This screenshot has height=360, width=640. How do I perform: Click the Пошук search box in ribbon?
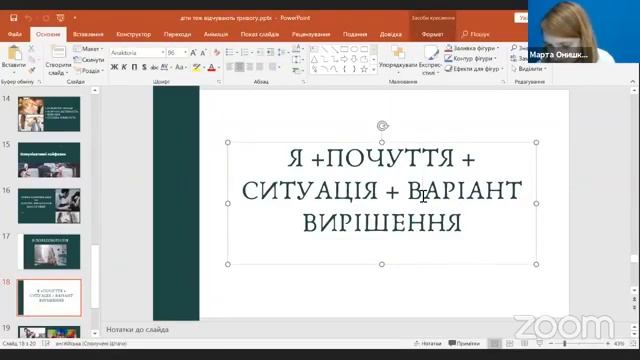point(476,34)
